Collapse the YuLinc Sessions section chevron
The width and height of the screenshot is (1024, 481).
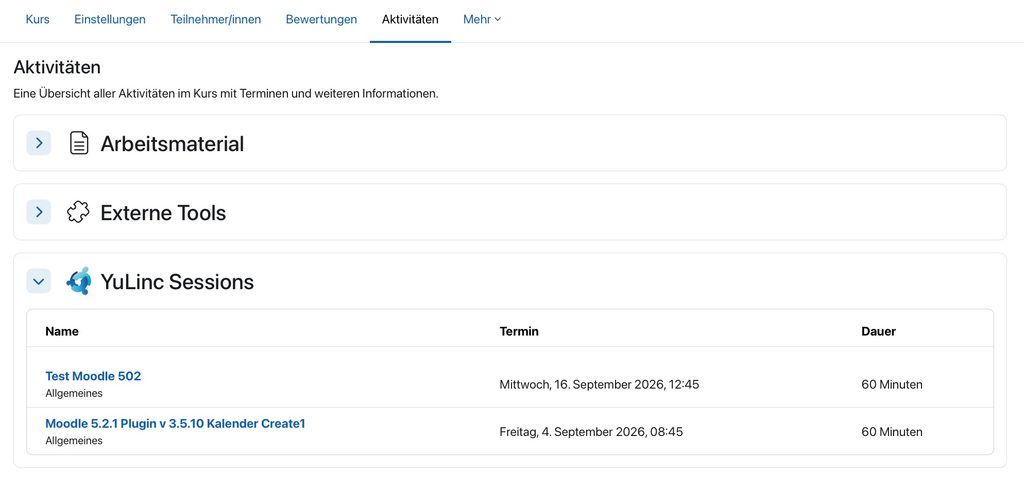39,281
